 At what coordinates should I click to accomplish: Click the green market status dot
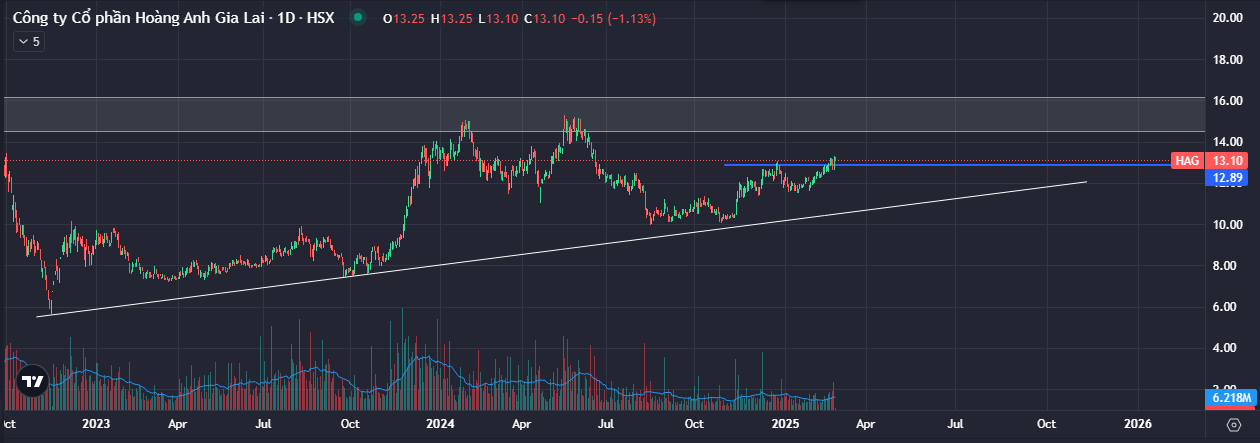point(357,17)
